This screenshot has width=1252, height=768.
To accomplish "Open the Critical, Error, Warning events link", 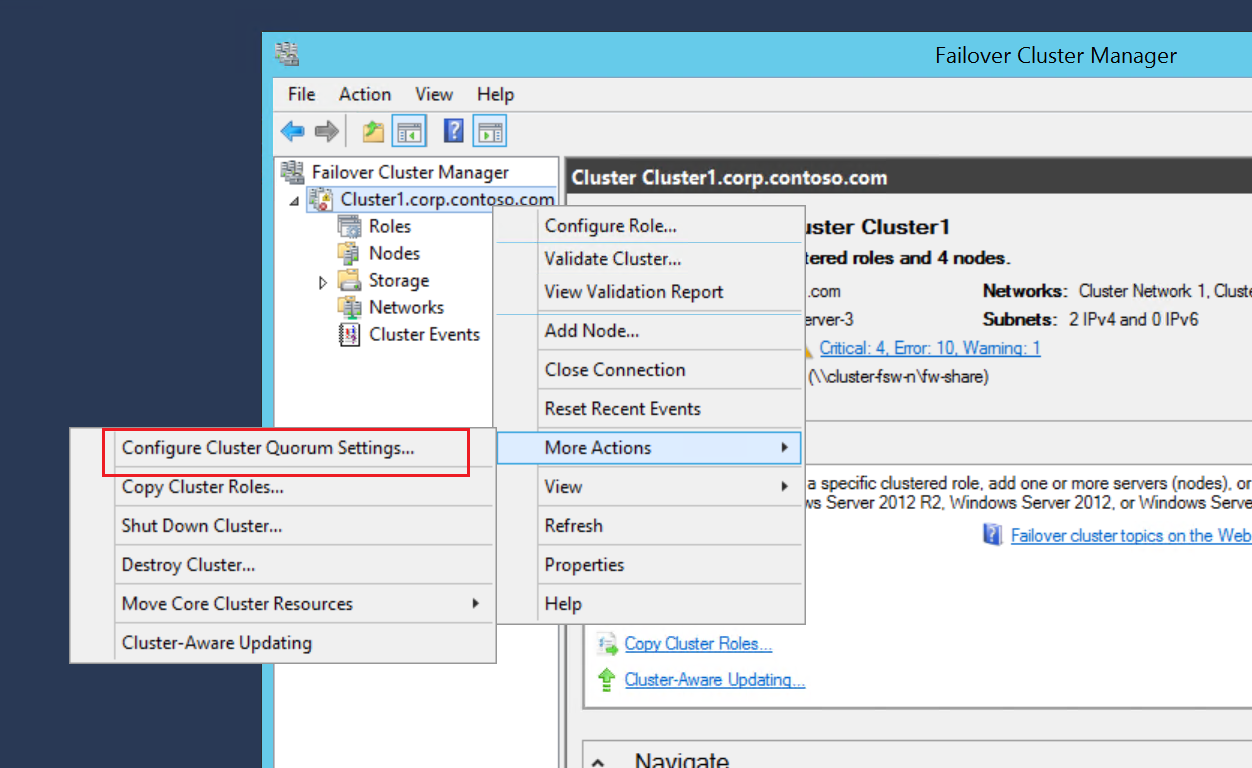I will [929, 348].
